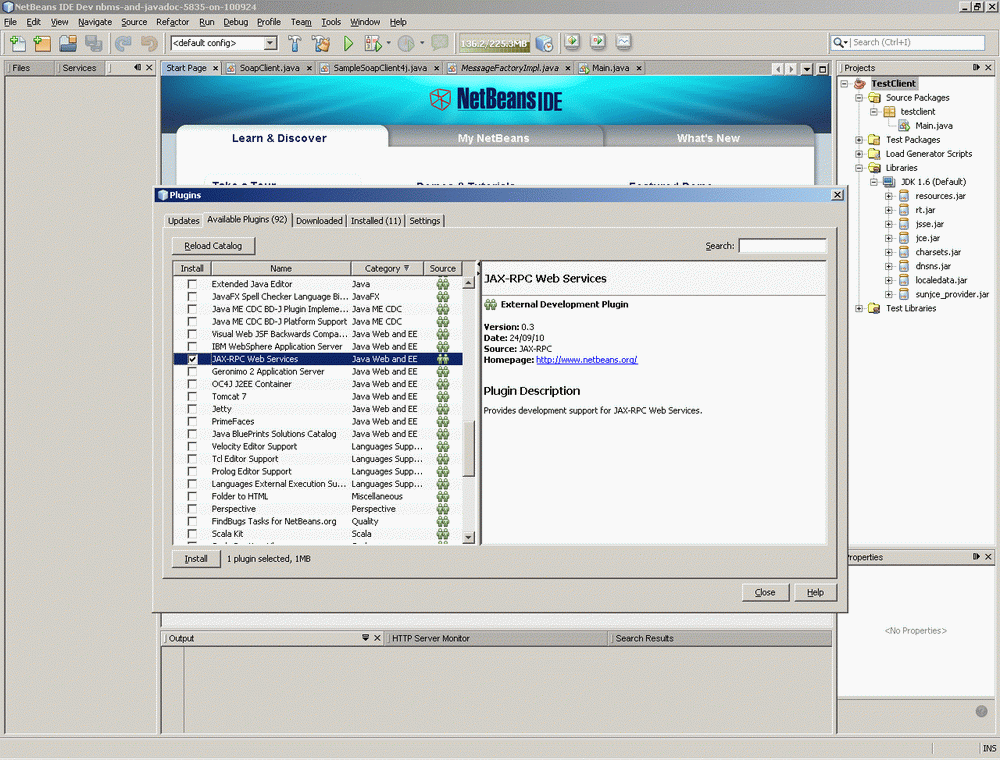Select Main.java in the Projects tree
This screenshot has height=760, width=1000.
(x=934, y=126)
